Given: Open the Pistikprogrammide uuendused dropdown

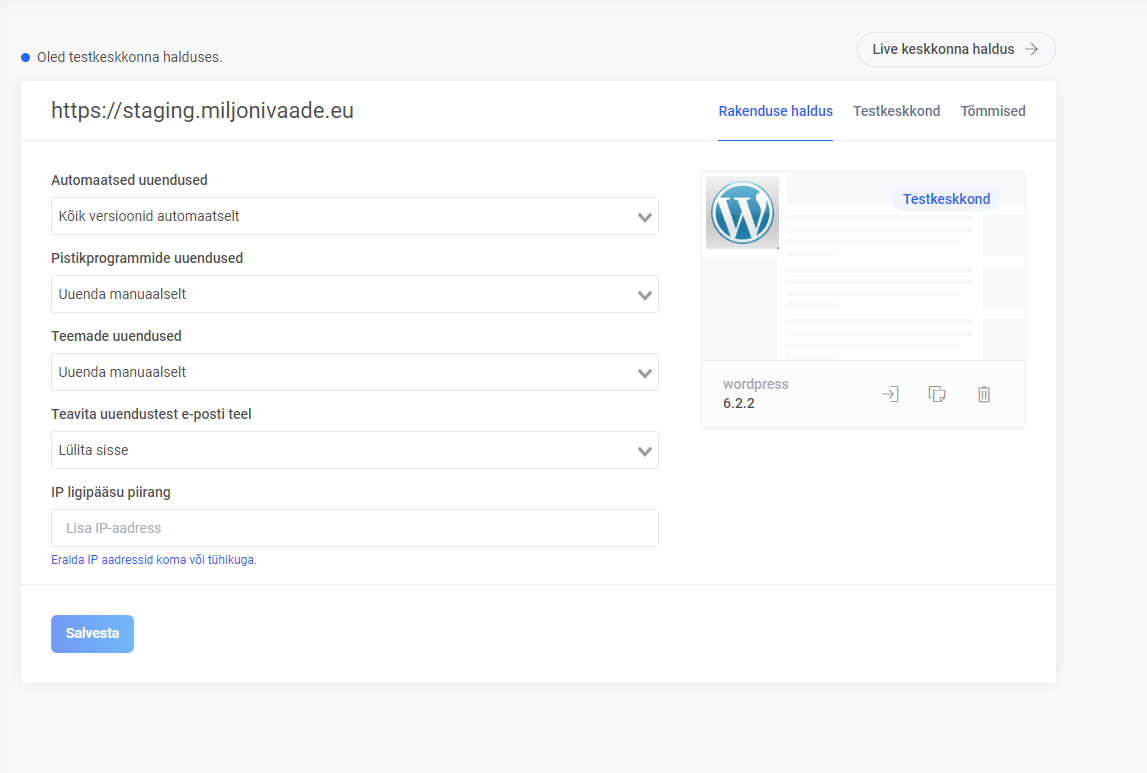Looking at the screenshot, I should pos(354,294).
